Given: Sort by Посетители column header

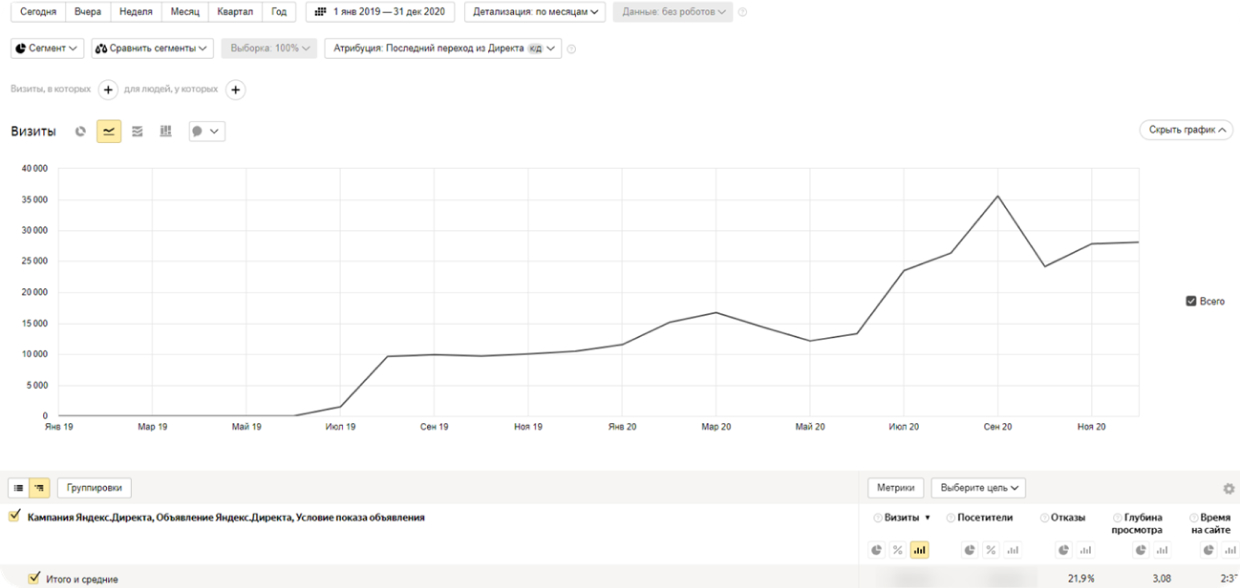Looking at the screenshot, I should coord(985,518).
